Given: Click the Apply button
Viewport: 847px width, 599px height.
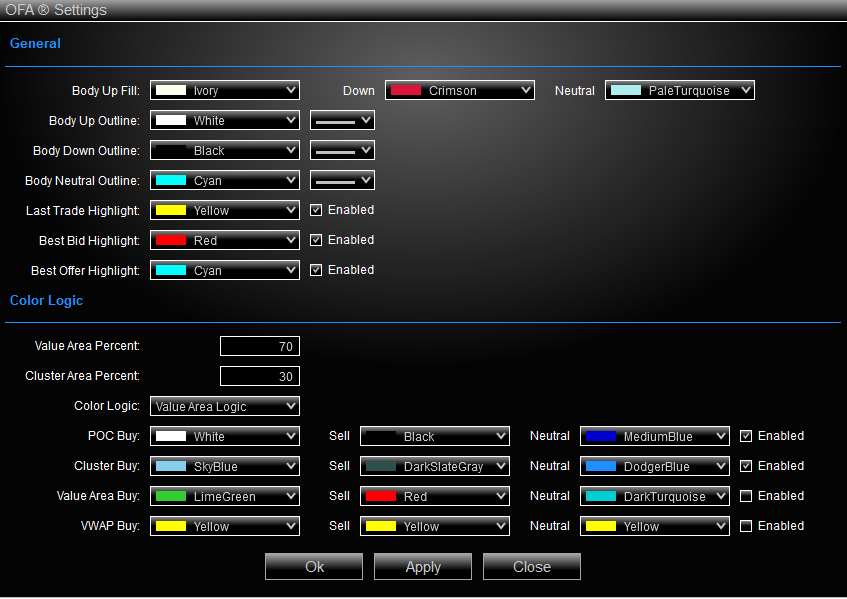Looking at the screenshot, I should tap(423, 567).
